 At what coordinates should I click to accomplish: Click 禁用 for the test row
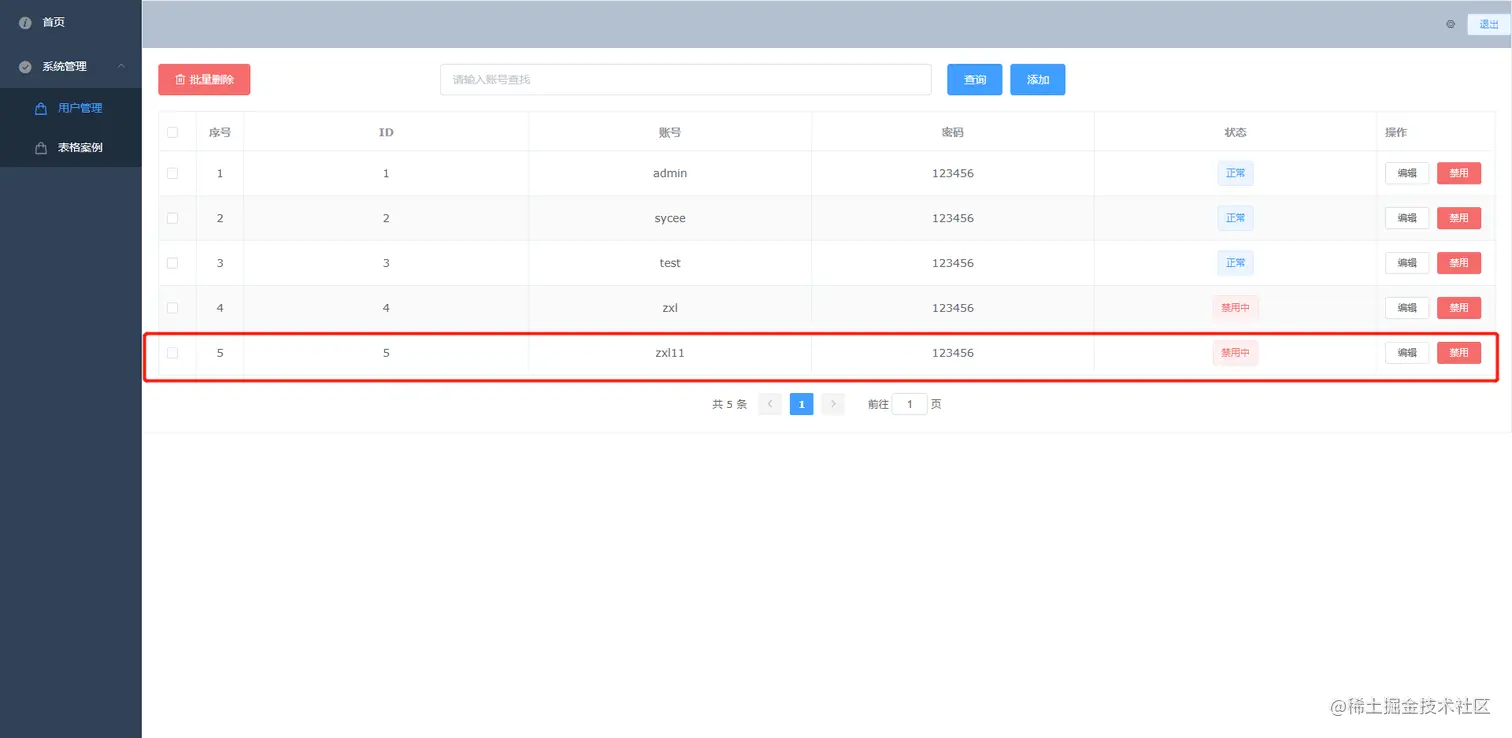tap(1459, 263)
